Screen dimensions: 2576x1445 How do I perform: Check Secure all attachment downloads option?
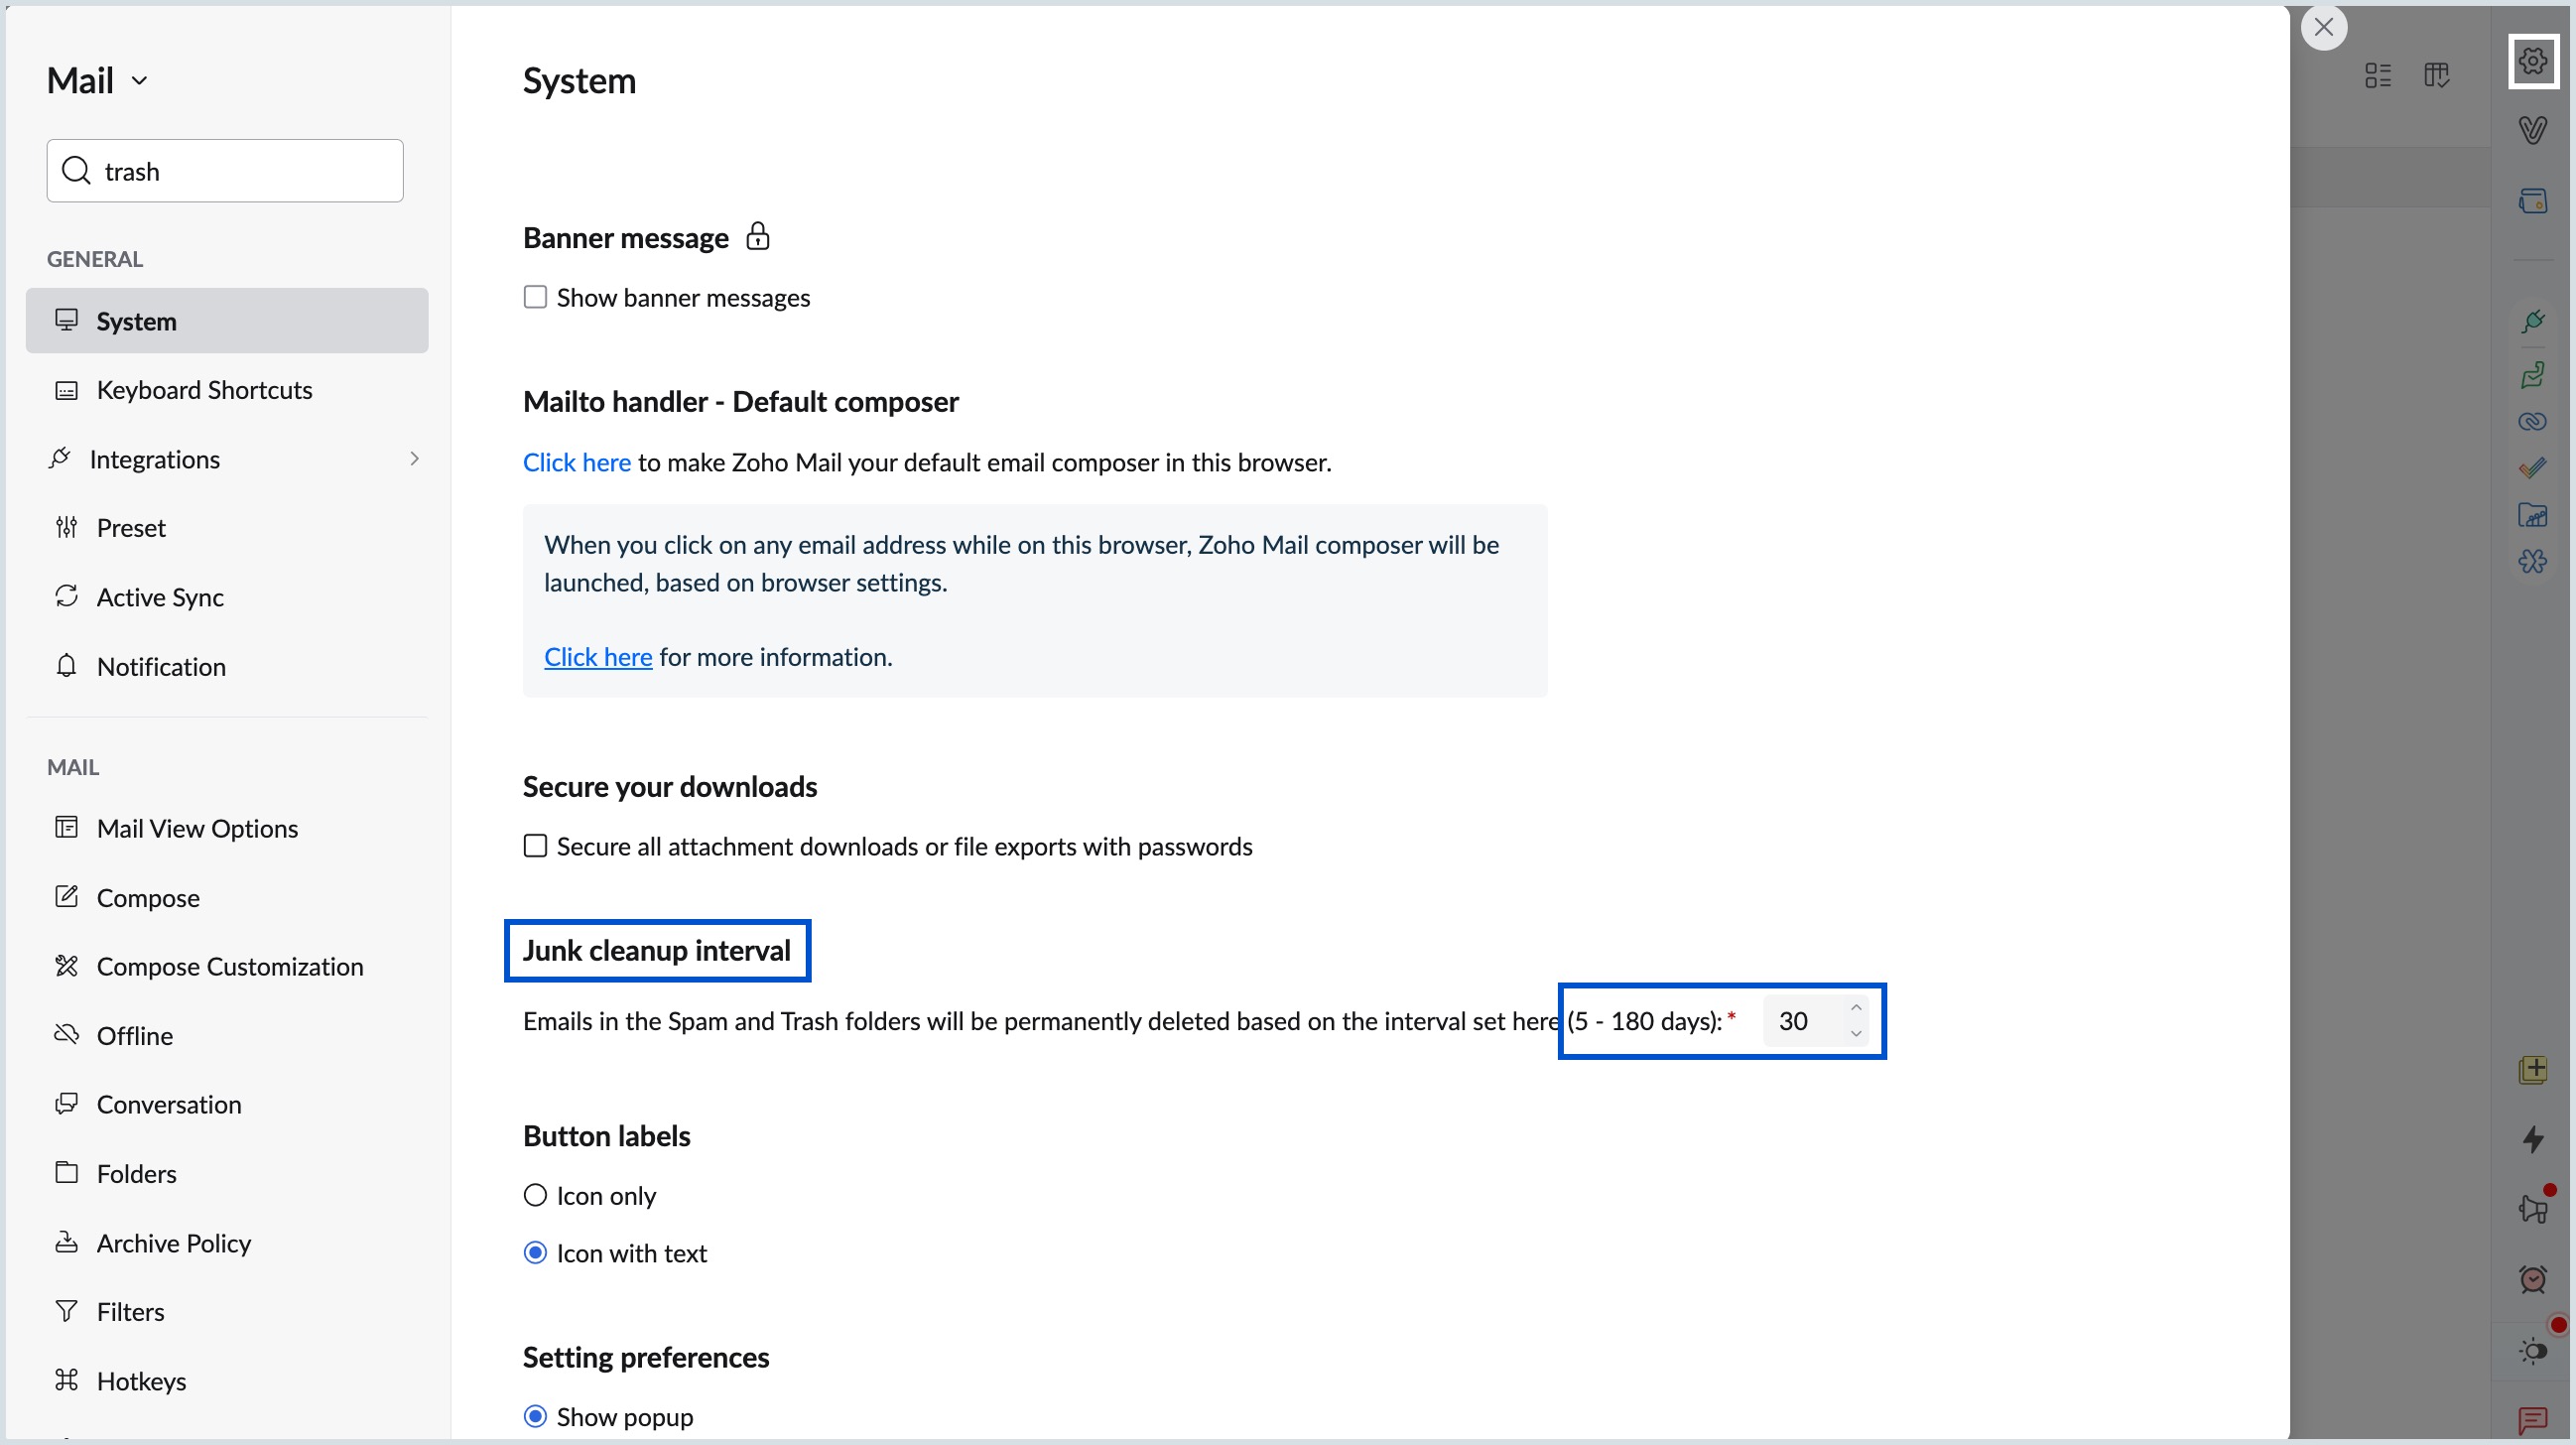coord(536,847)
